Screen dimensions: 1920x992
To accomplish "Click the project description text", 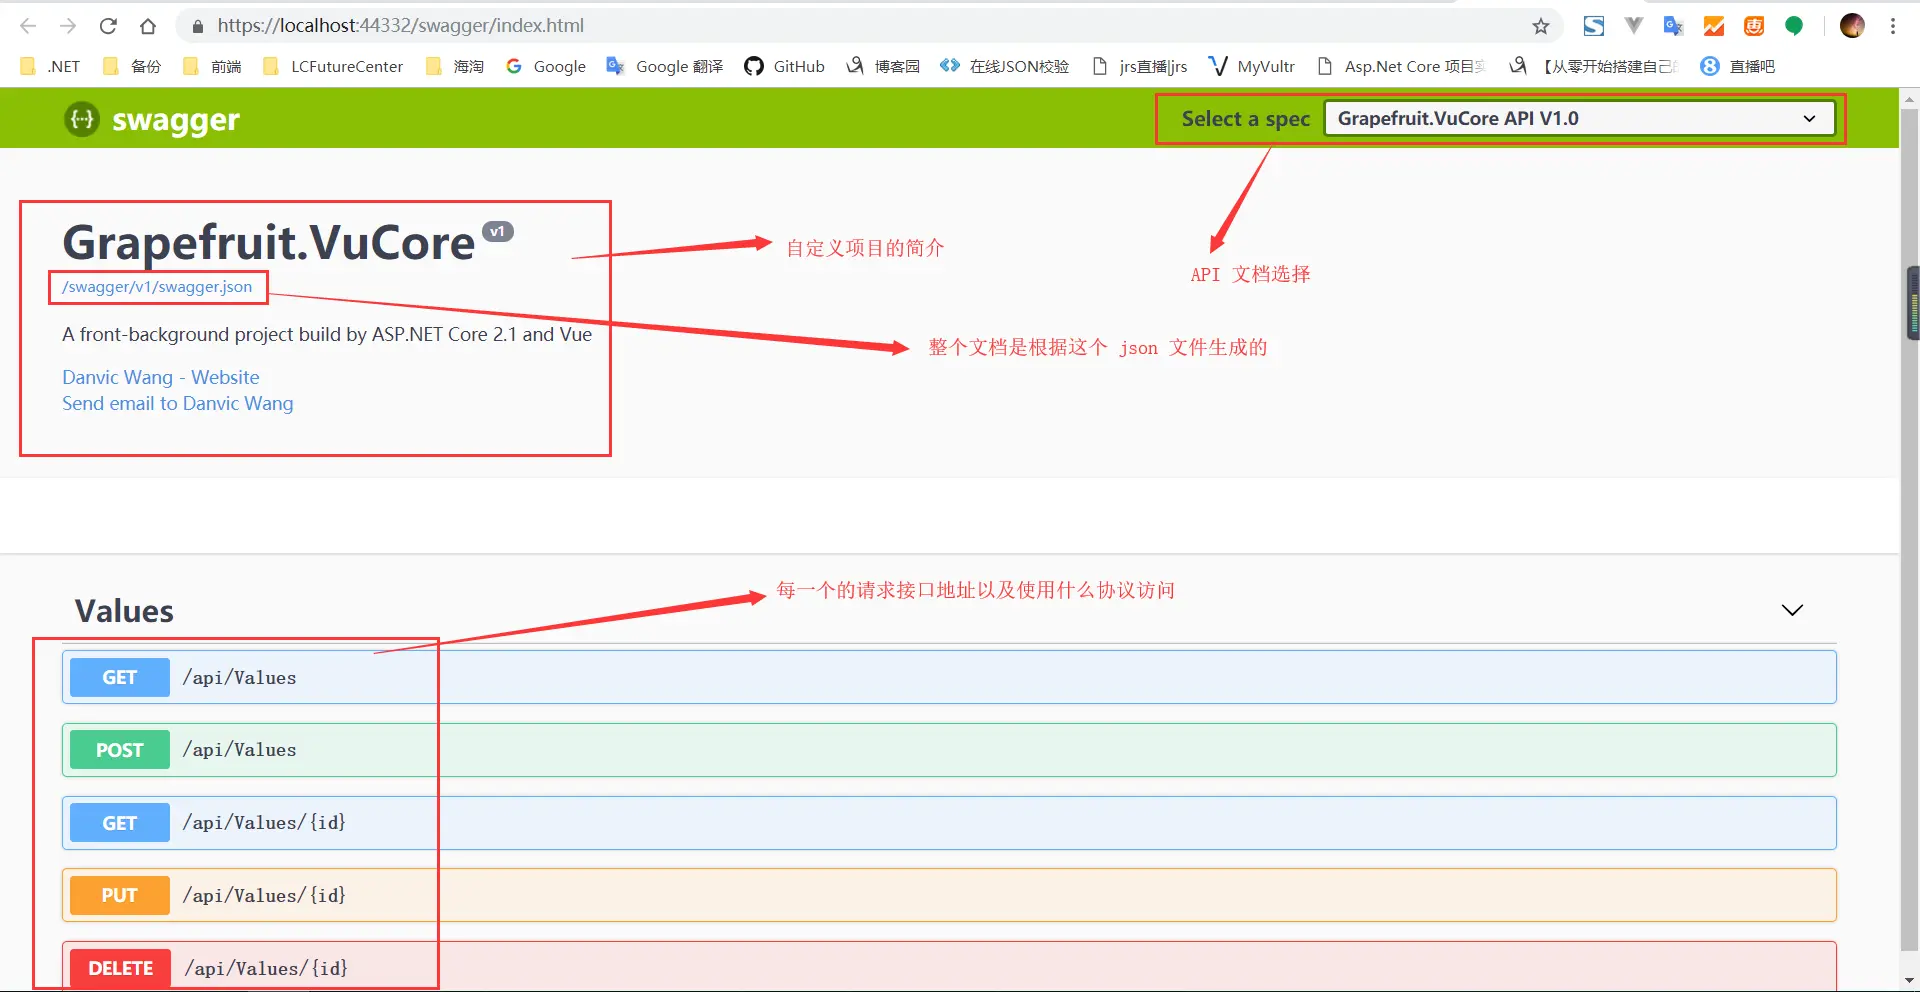I will 327,334.
